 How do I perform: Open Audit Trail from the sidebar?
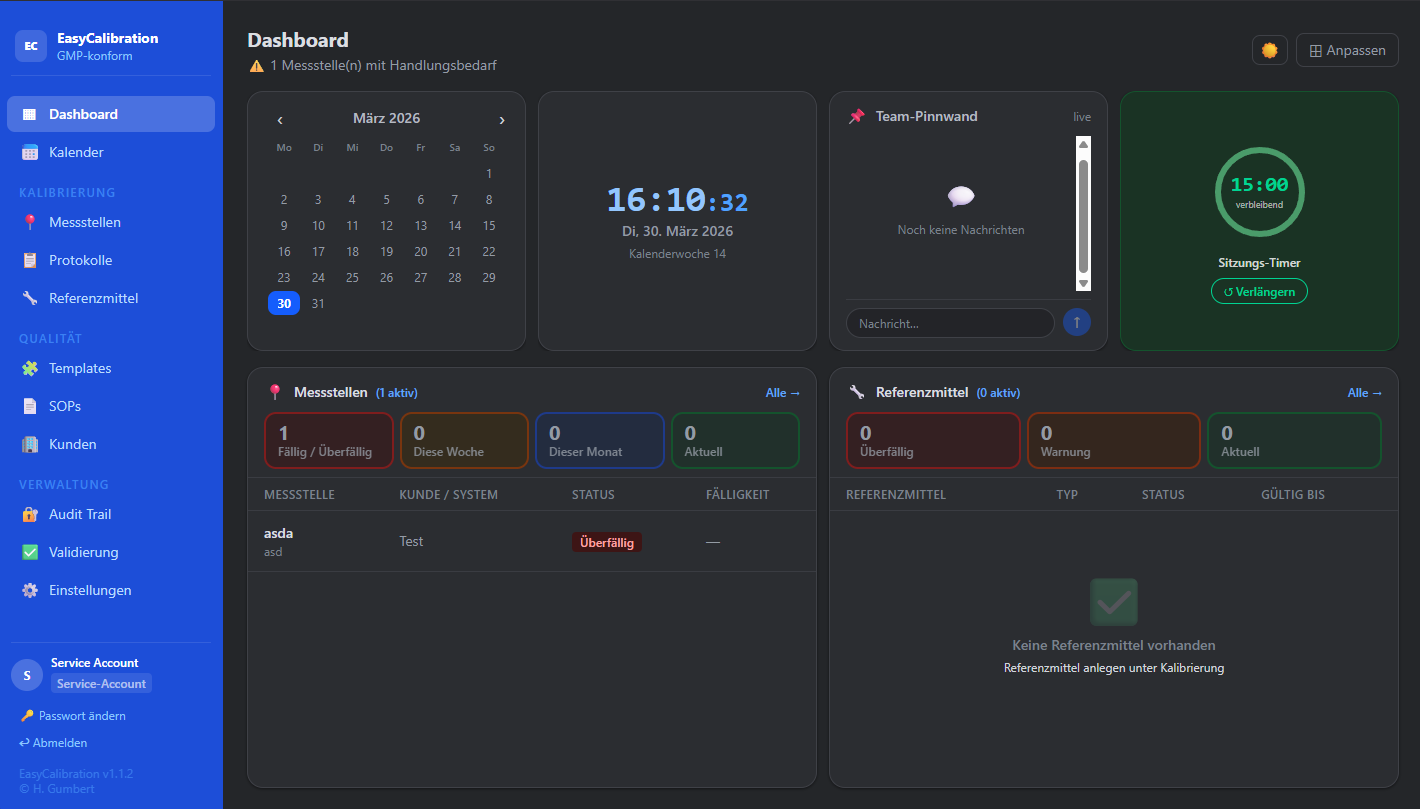(111, 514)
